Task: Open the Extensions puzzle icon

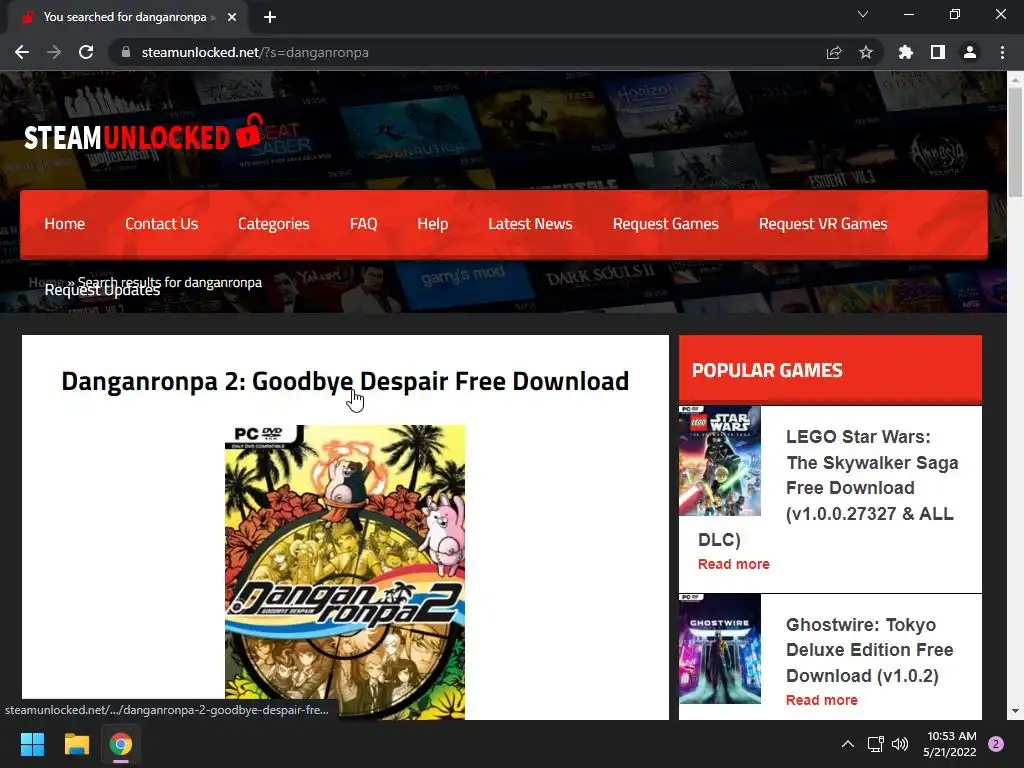Action: [x=905, y=52]
